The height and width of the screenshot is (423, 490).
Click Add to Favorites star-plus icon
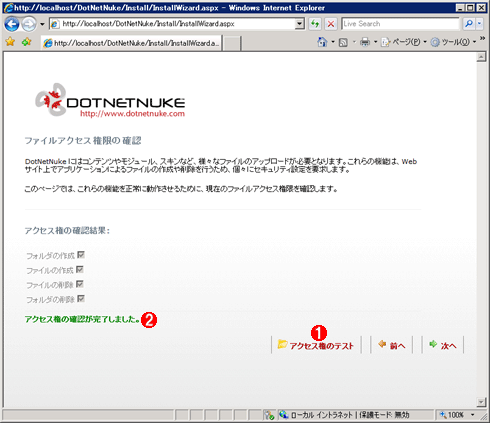click(26, 42)
